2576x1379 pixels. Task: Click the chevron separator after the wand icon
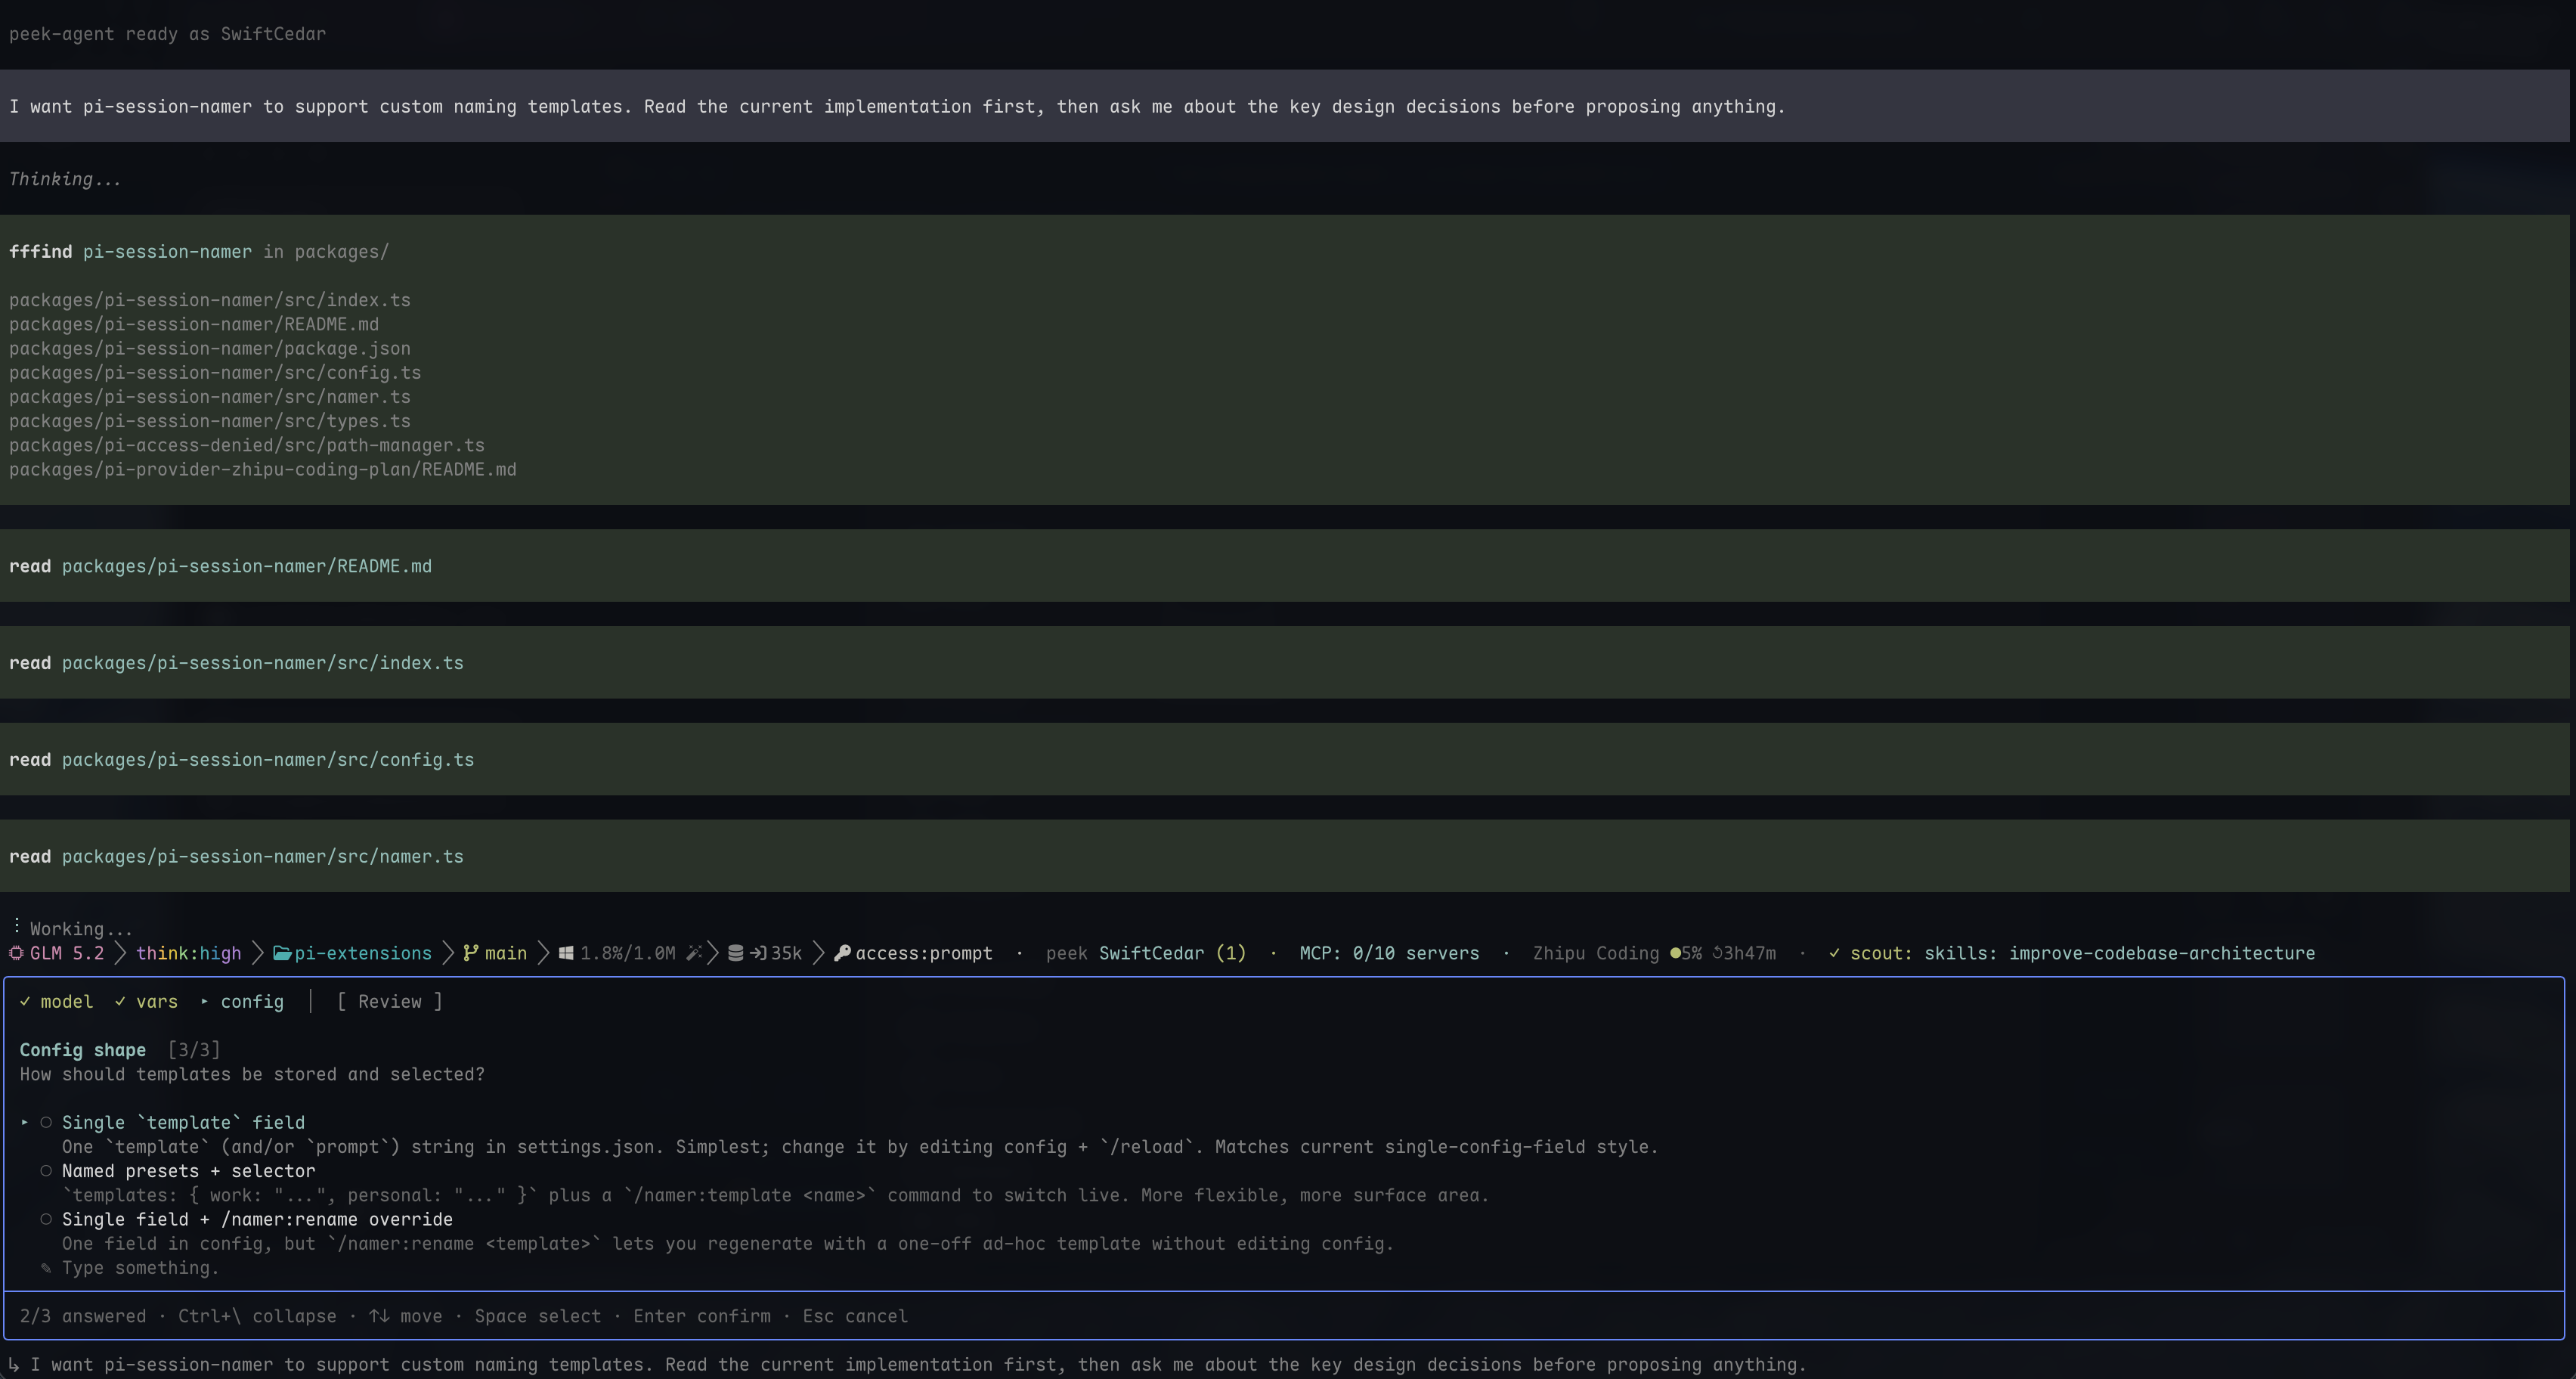pyautogui.click(x=713, y=953)
